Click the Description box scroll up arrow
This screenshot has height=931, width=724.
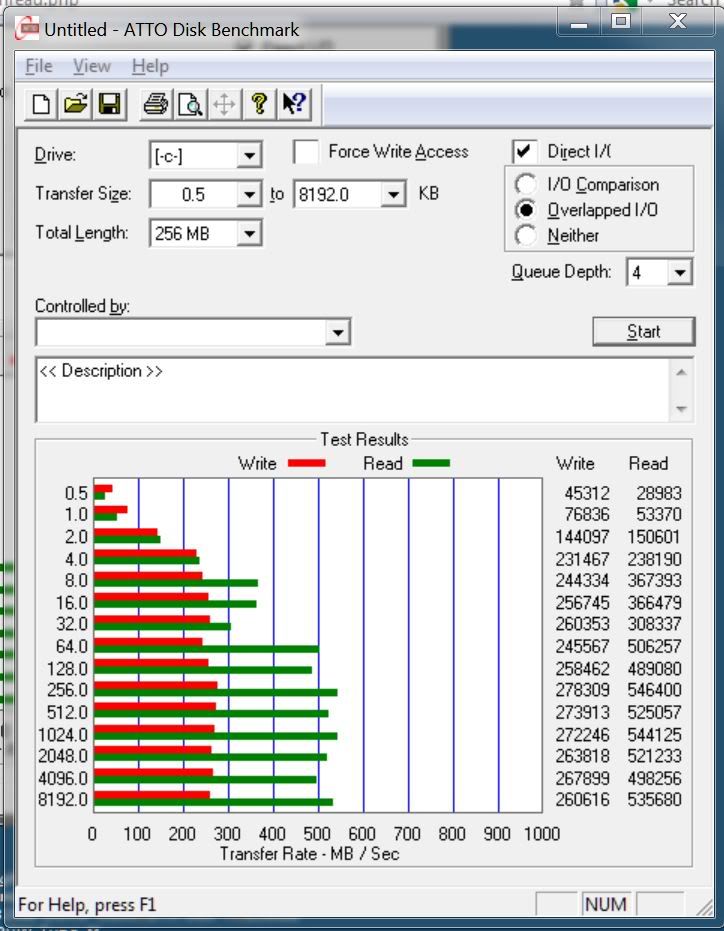[x=681, y=373]
